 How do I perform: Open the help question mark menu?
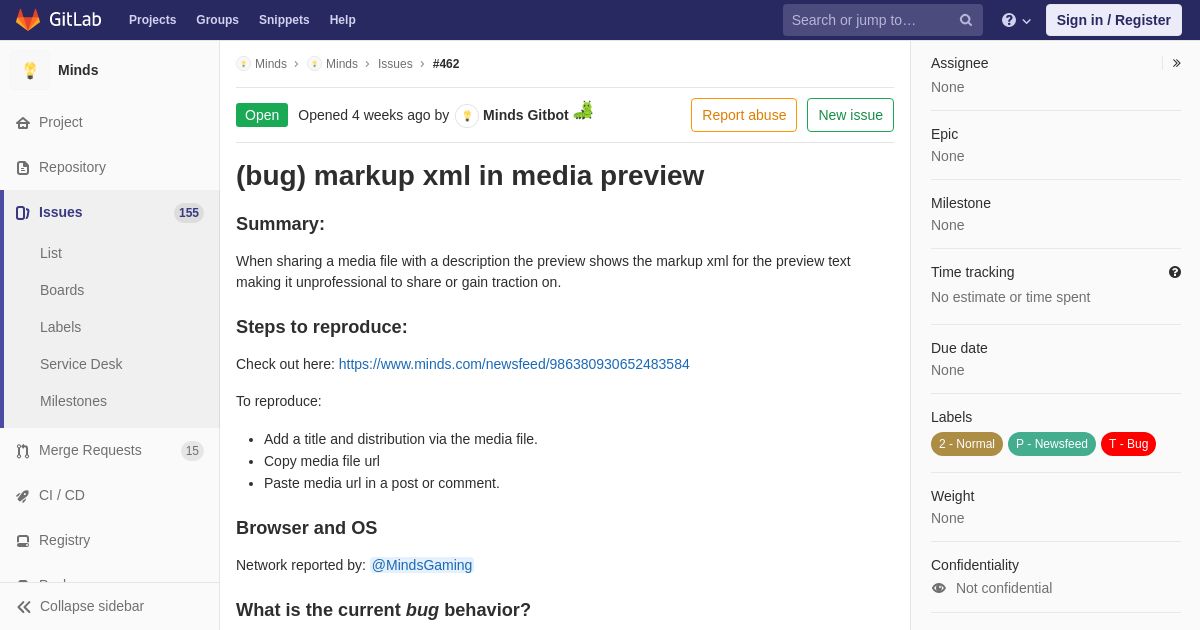pos(1016,20)
